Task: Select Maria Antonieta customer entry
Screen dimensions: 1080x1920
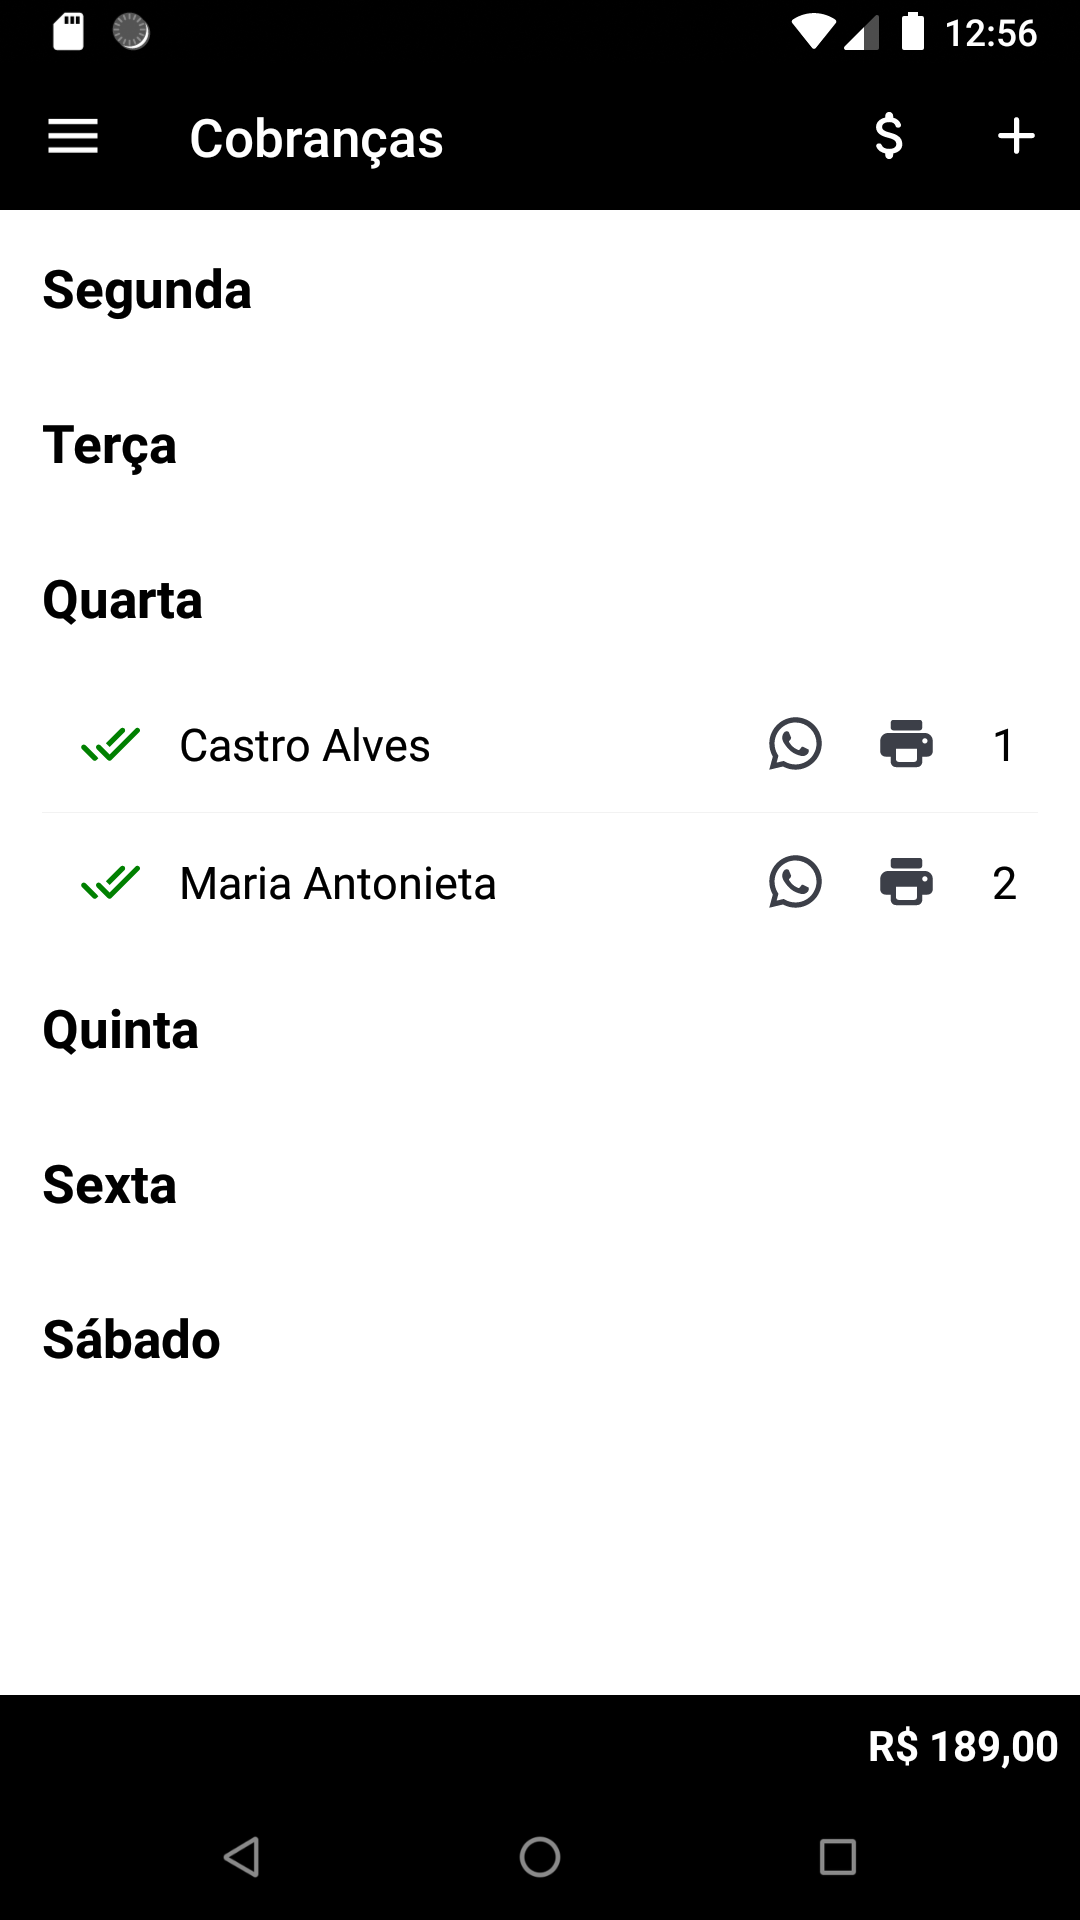Action: pos(338,883)
